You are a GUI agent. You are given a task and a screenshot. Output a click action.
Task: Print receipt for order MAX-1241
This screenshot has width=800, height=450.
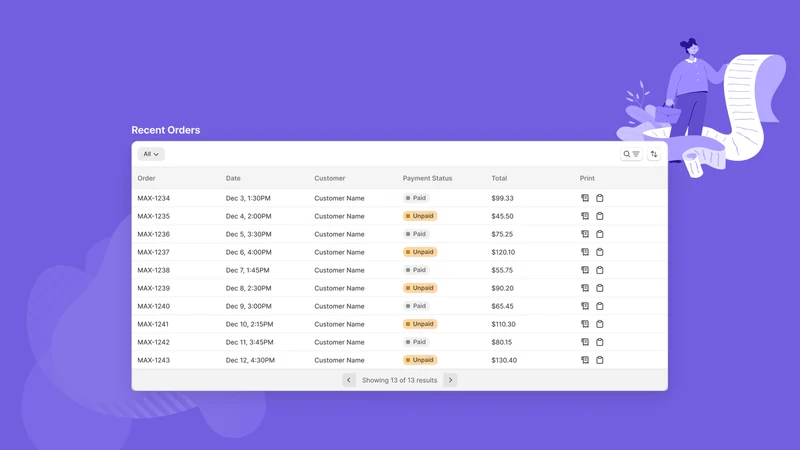pyautogui.click(x=585, y=324)
